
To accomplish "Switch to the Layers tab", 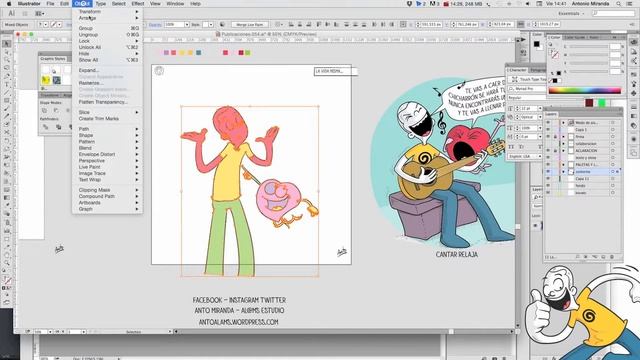I will pos(551,114).
